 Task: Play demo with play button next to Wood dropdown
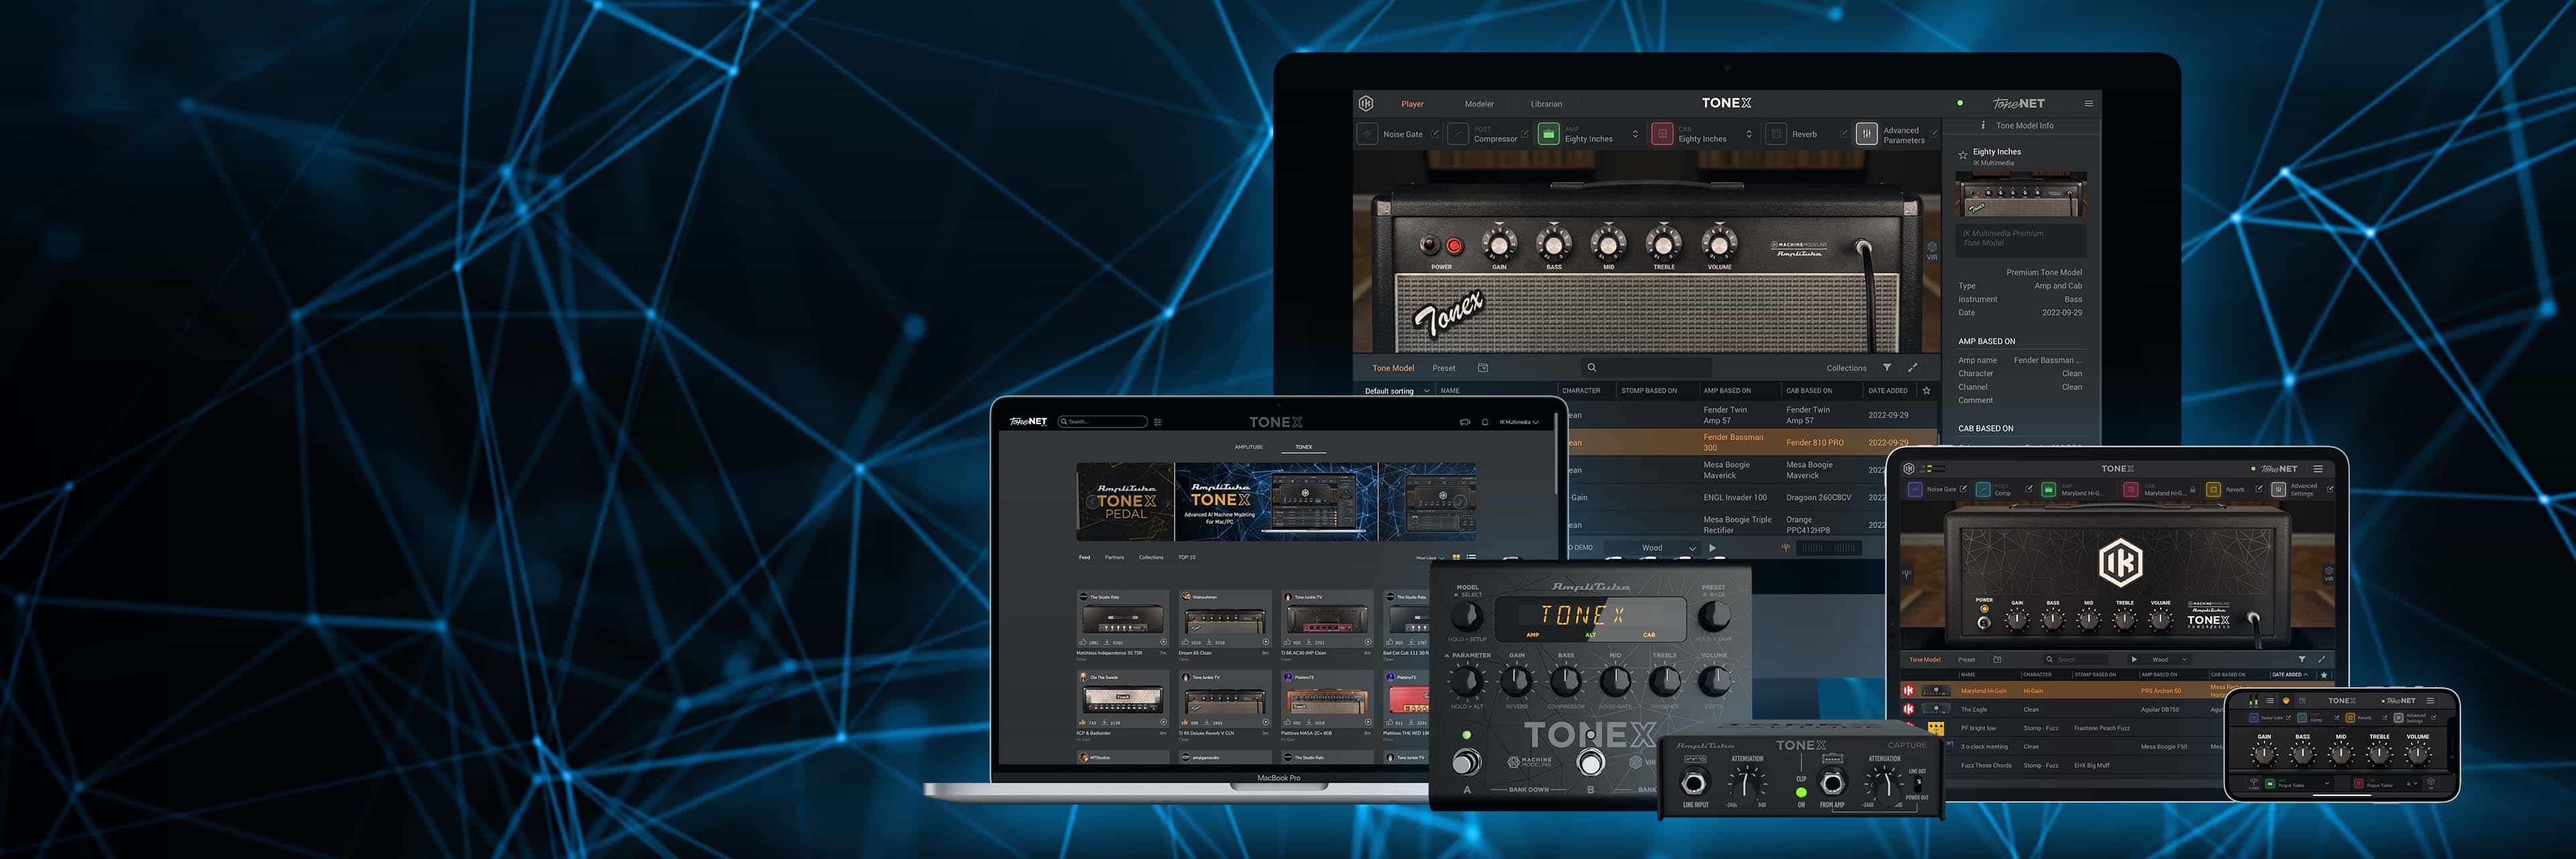point(1713,548)
